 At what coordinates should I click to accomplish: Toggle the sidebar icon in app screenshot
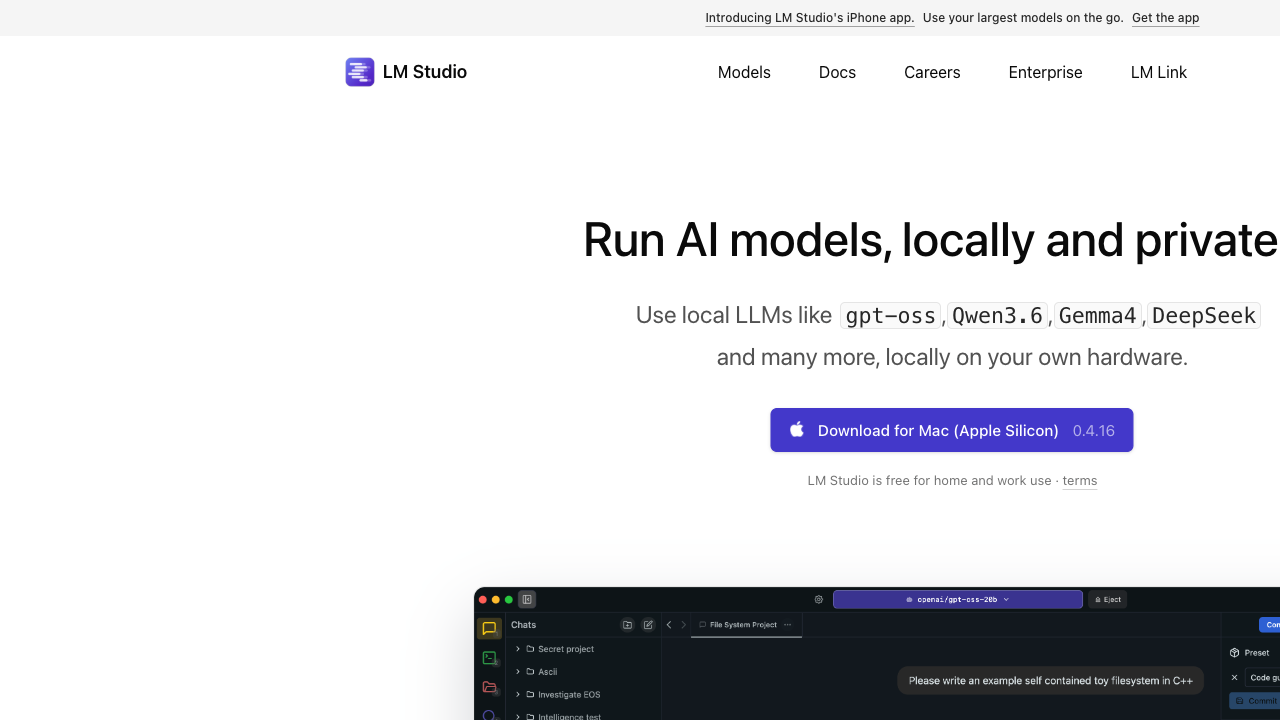point(527,600)
